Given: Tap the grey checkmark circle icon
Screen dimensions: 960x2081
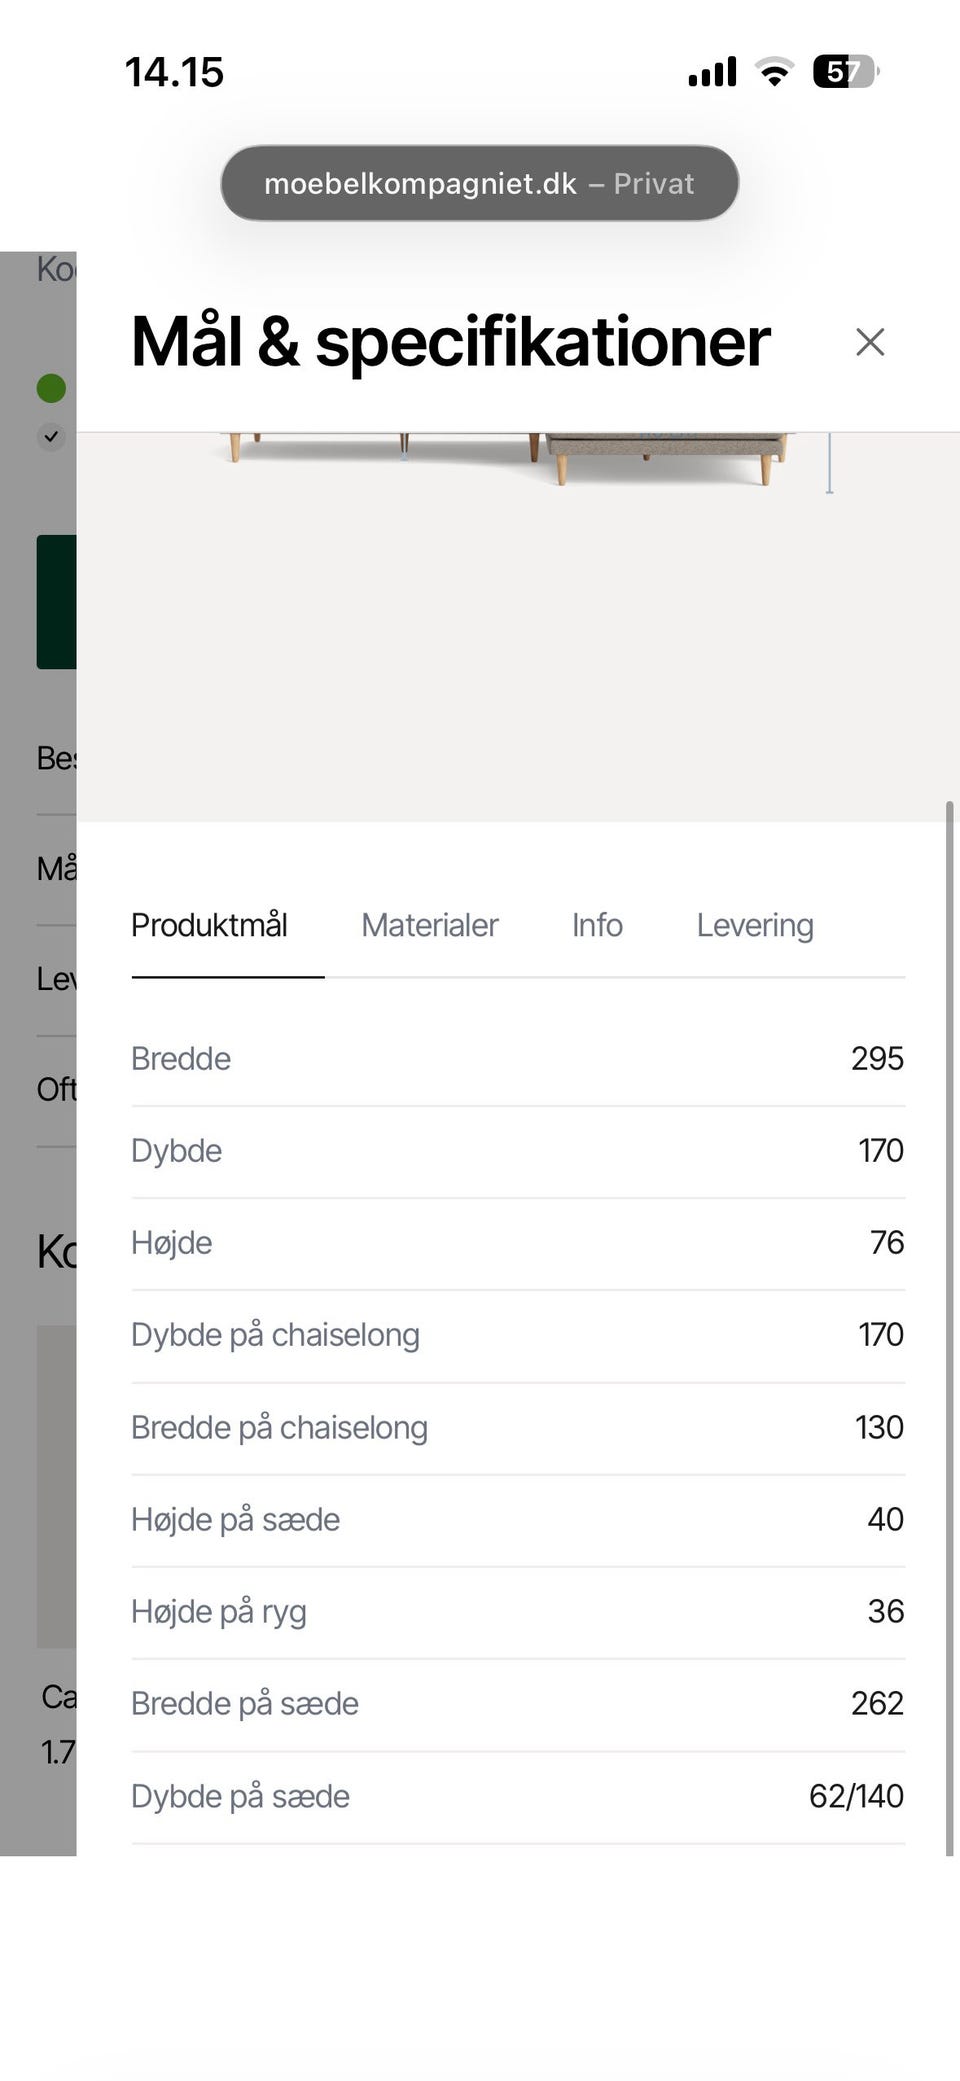Looking at the screenshot, I should 51,437.
